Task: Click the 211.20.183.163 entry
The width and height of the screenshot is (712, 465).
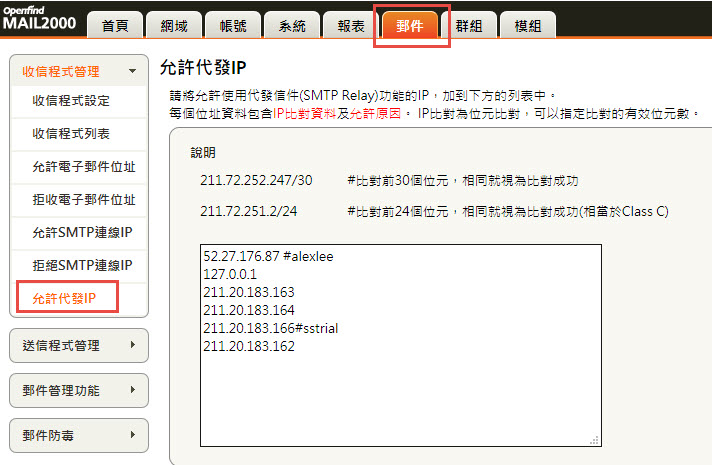Action: pos(249,292)
